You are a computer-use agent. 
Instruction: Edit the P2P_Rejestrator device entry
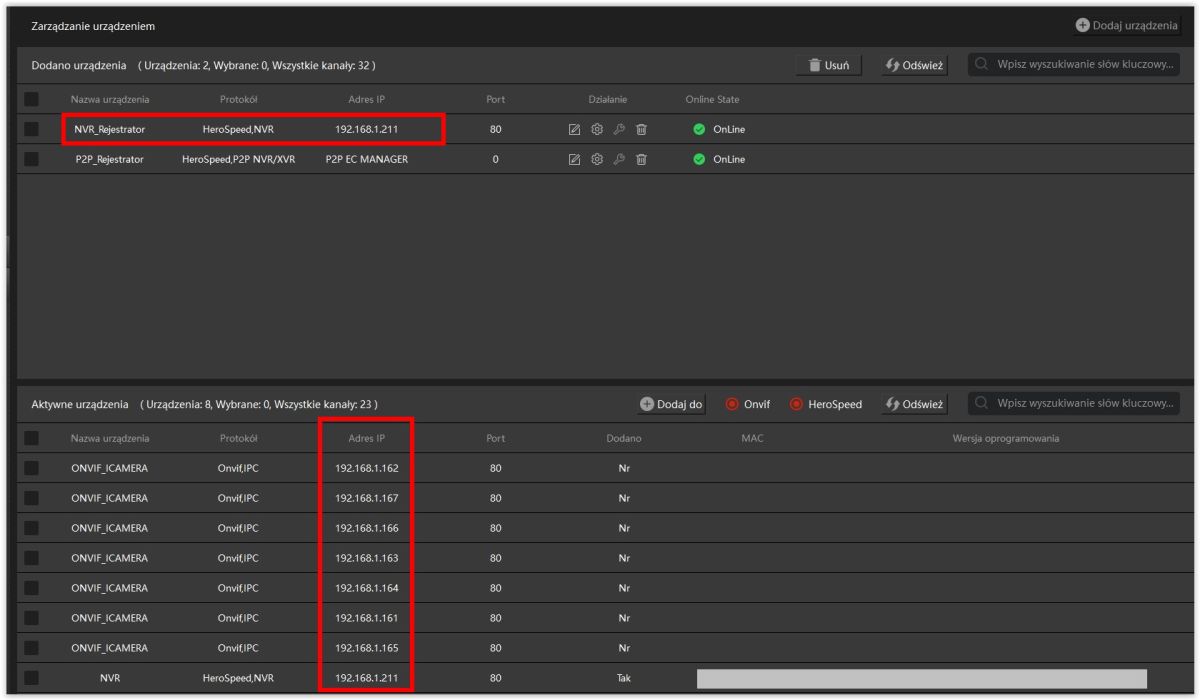[575, 159]
